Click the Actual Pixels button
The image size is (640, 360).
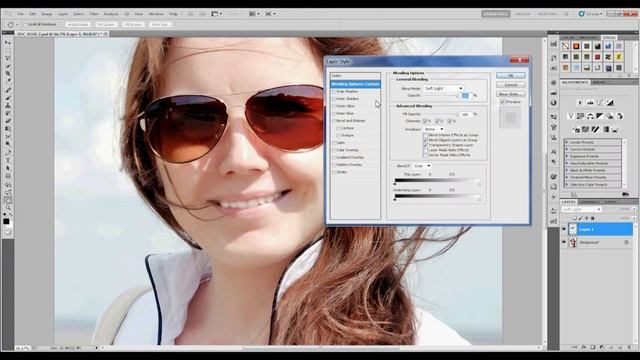pos(77,24)
